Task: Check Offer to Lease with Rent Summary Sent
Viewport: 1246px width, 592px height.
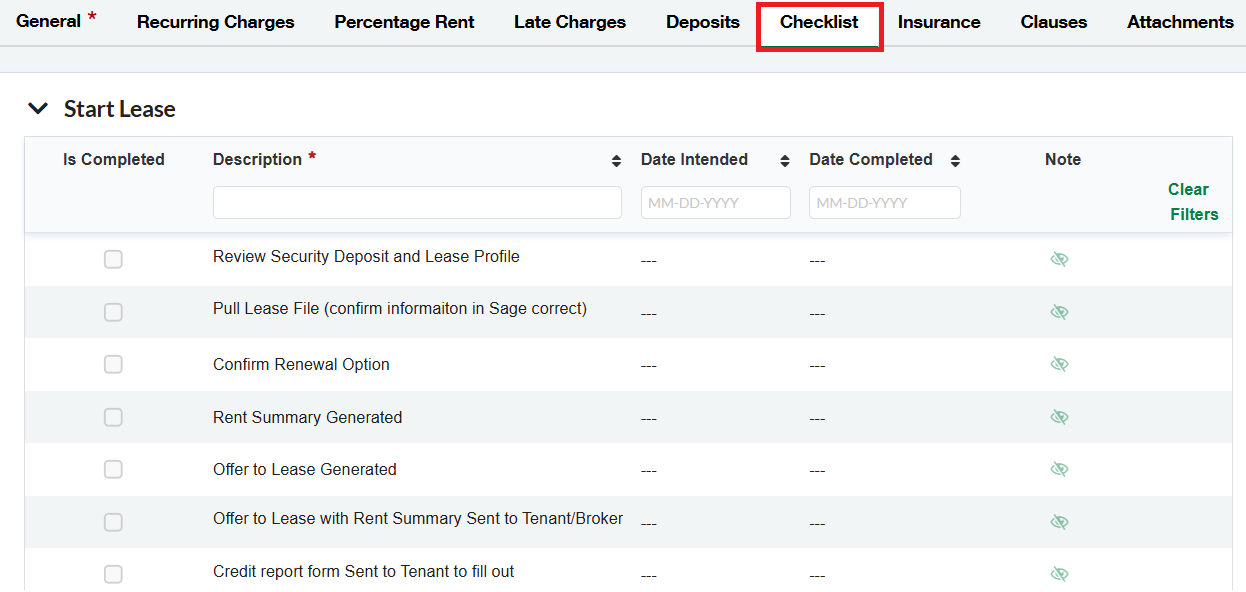Action: [x=113, y=522]
